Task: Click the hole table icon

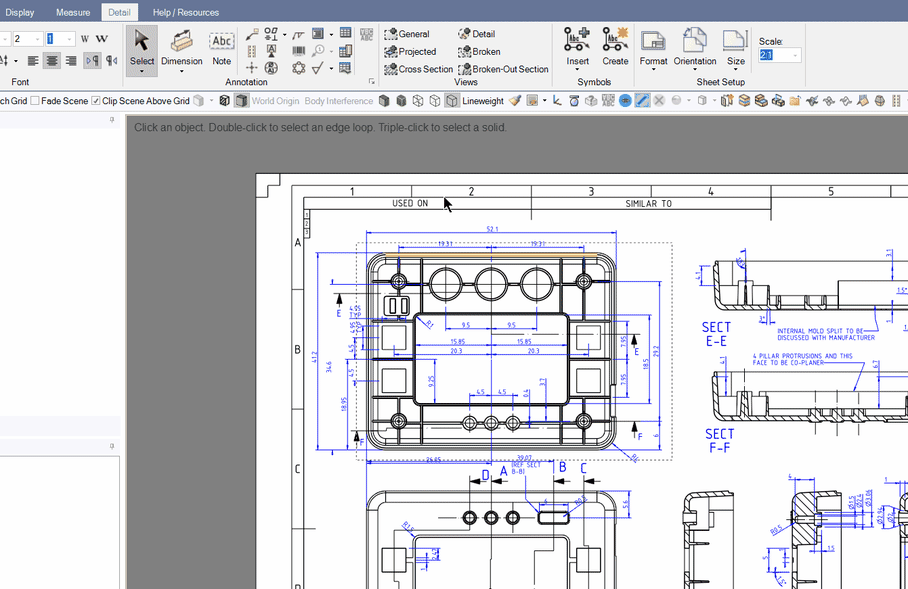Action: click(x=346, y=51)
